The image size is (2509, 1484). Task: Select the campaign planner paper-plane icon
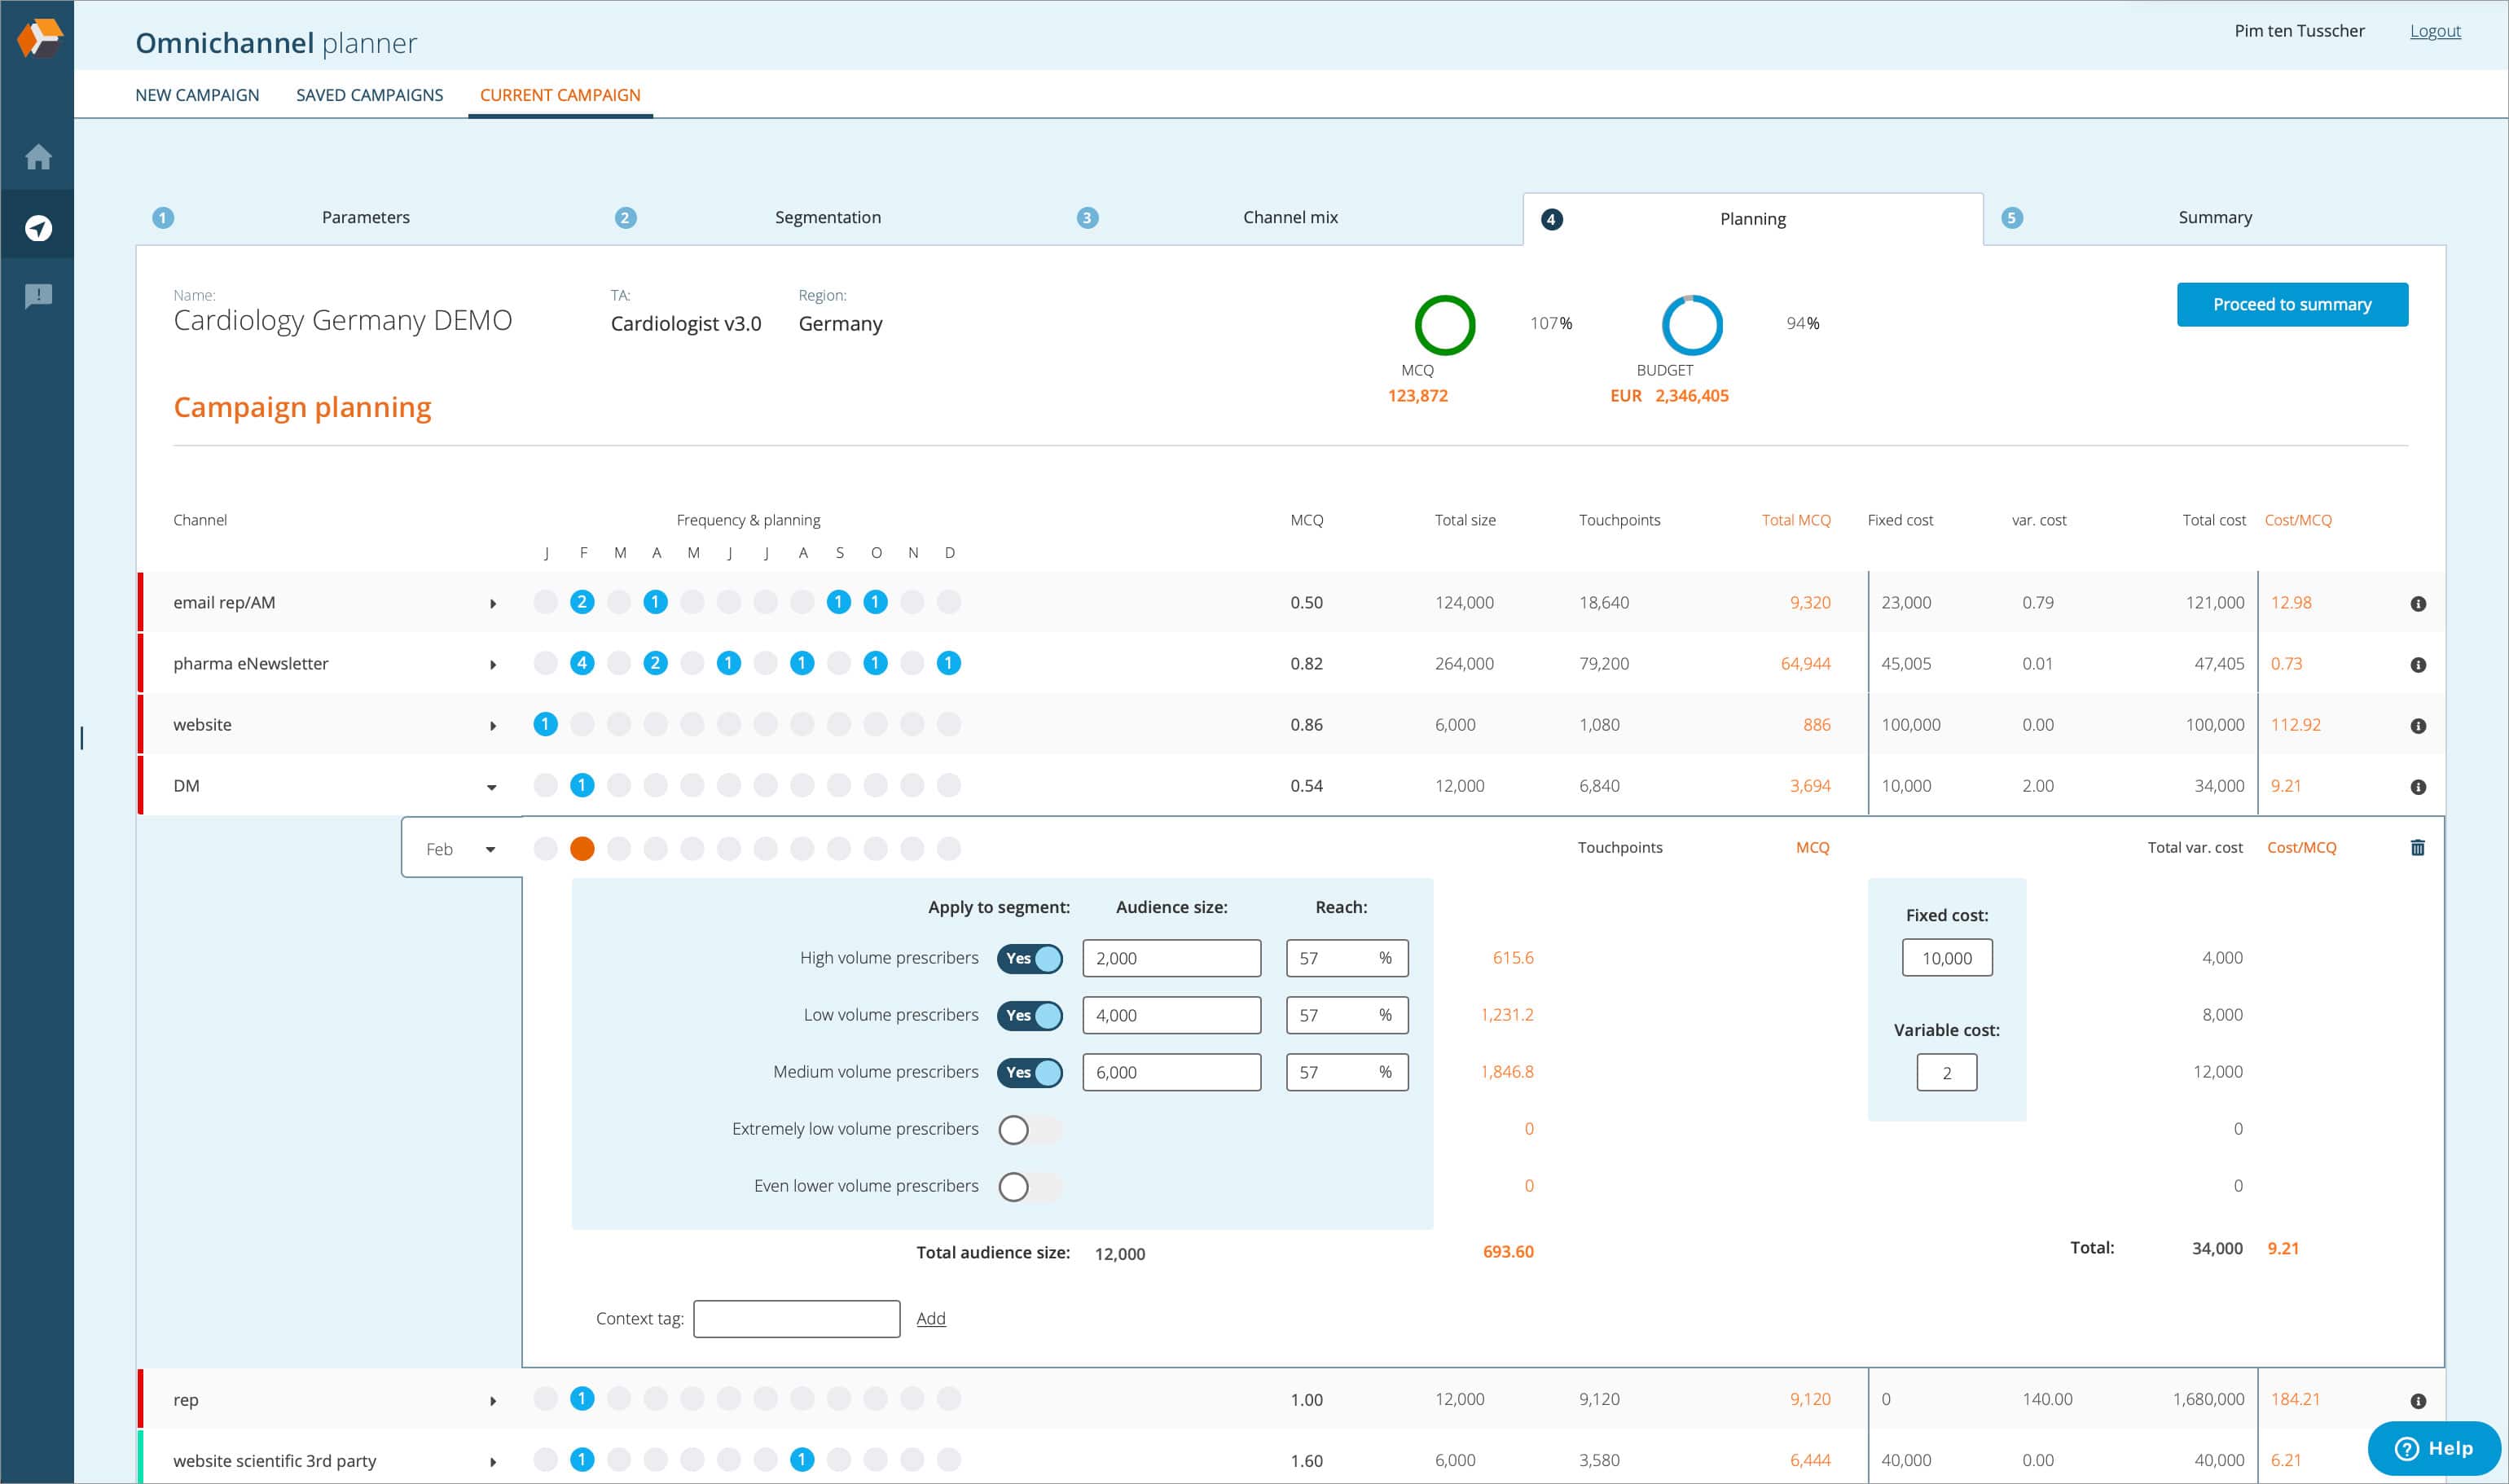[x=38, y=228]
